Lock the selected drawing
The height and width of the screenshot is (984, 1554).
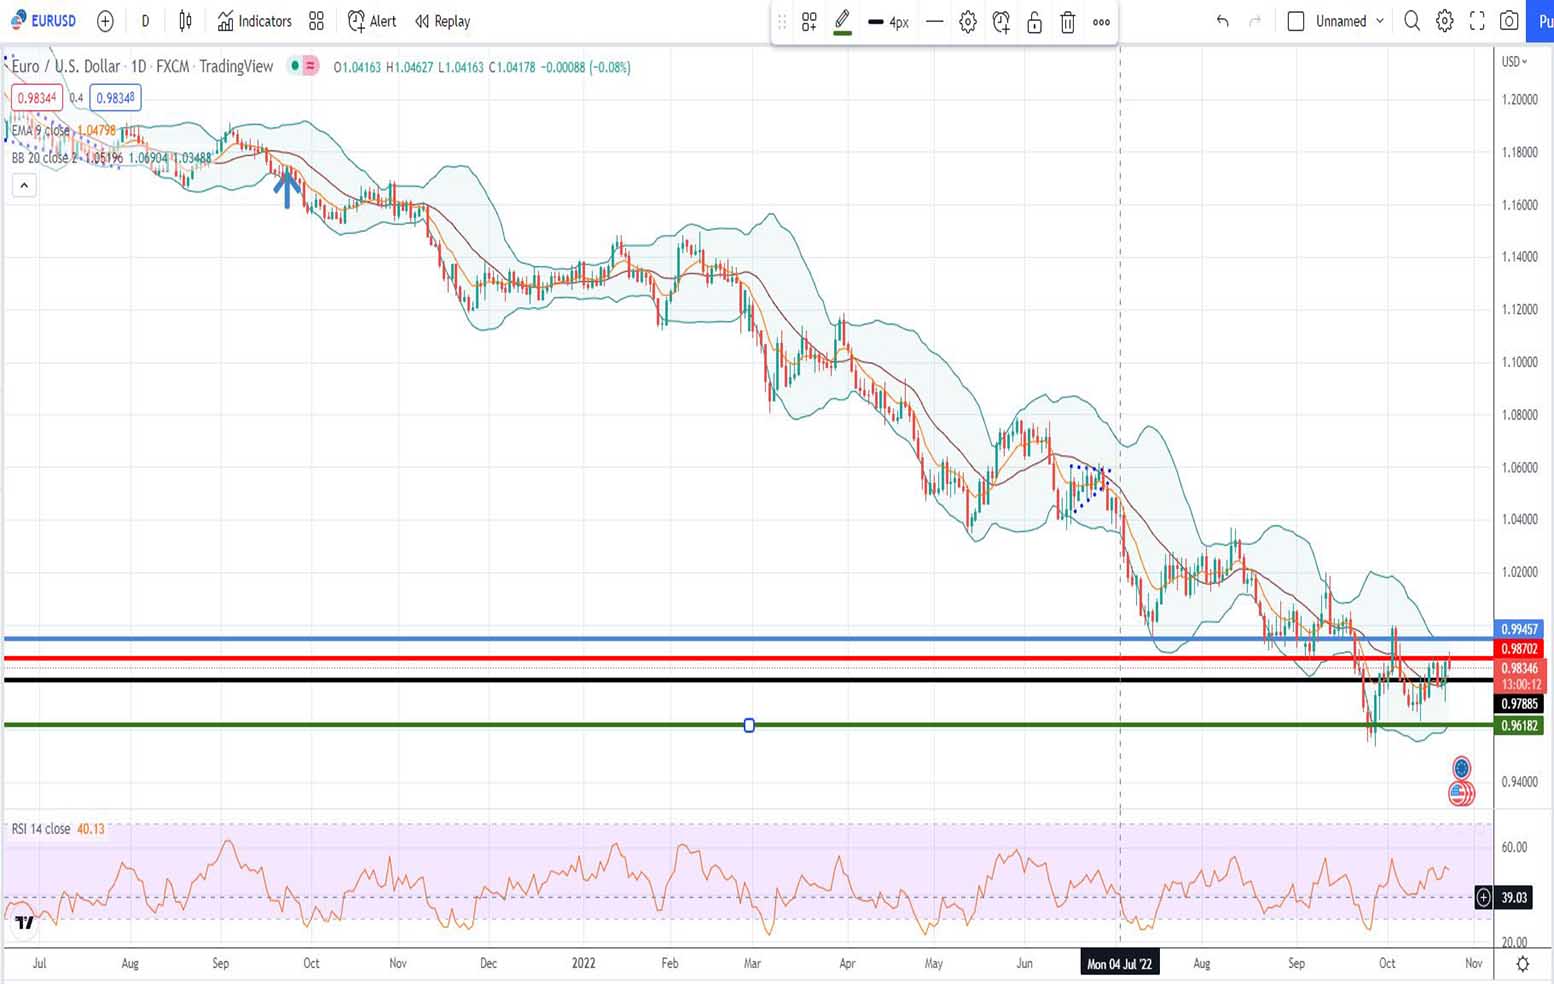(1034, 21)
